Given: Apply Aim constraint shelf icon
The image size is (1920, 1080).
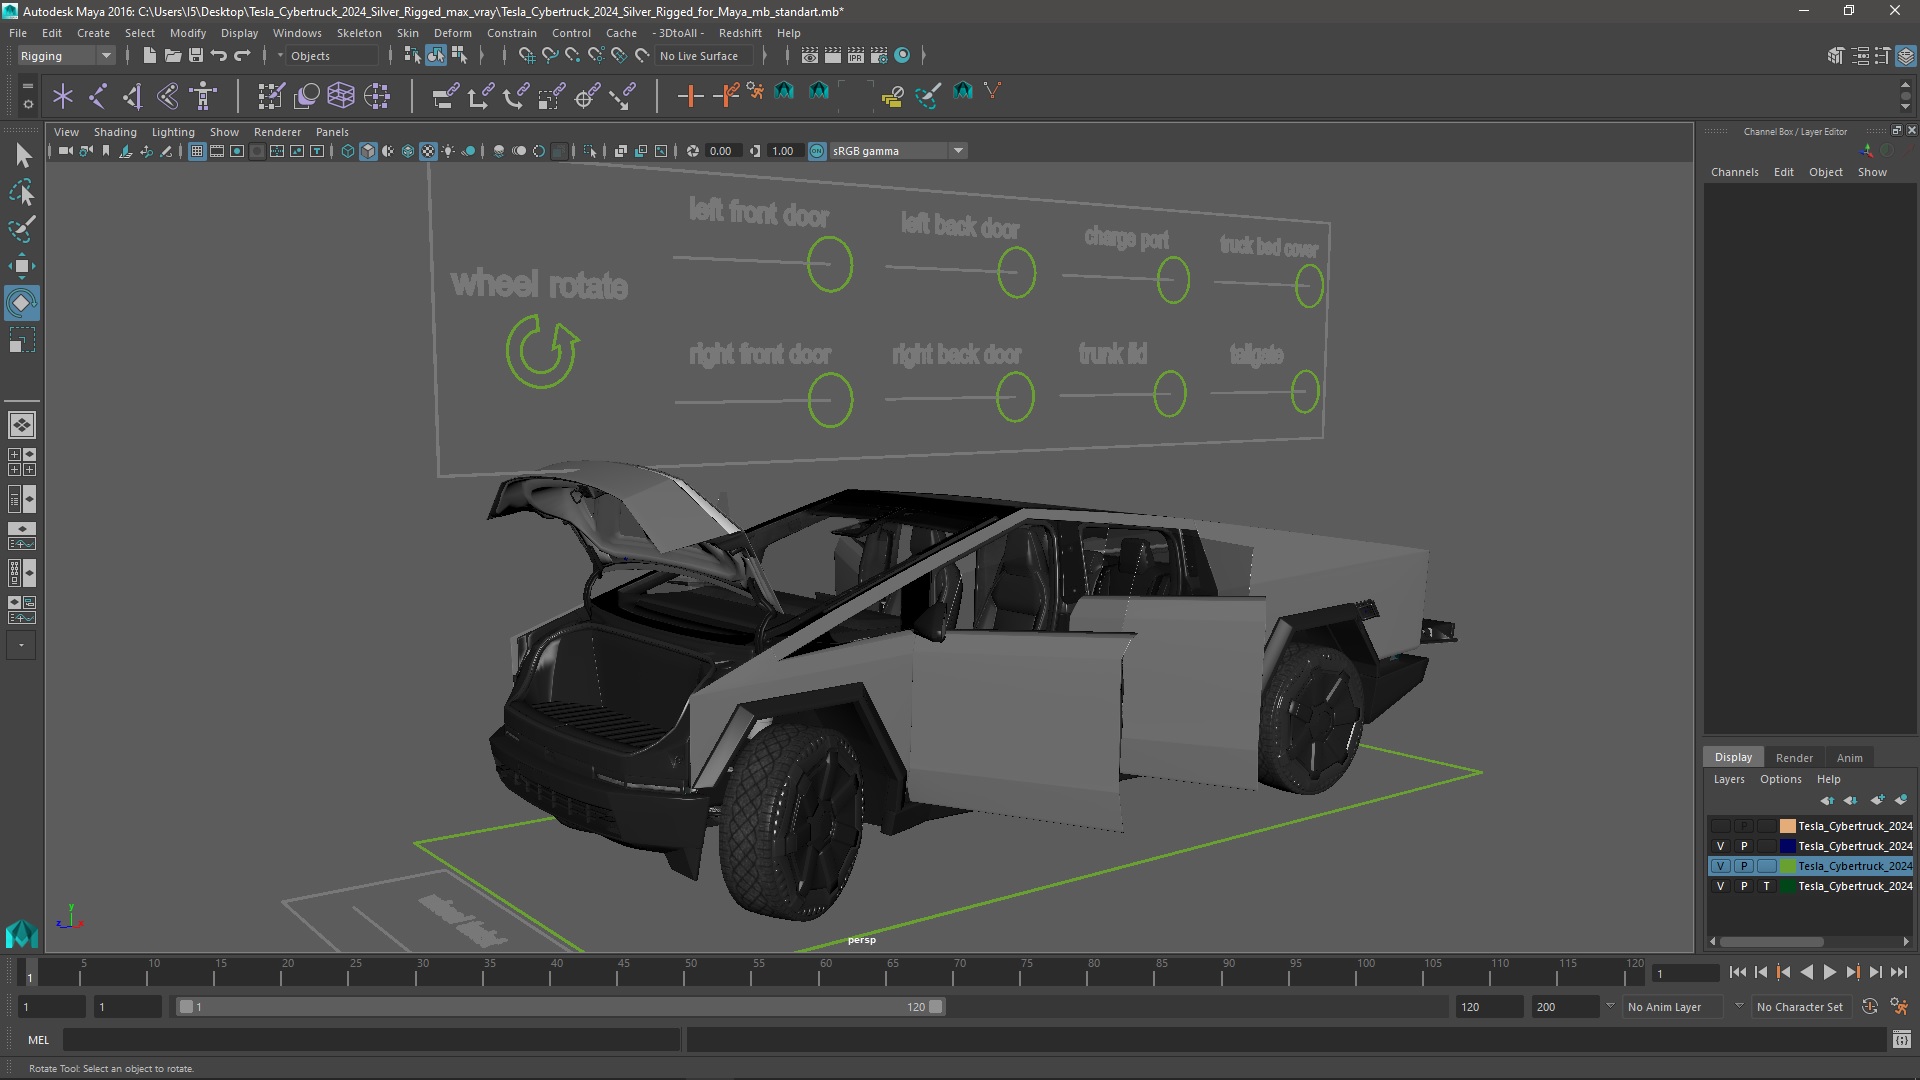Looking at the screenshot, I should (x=587, y=96).
